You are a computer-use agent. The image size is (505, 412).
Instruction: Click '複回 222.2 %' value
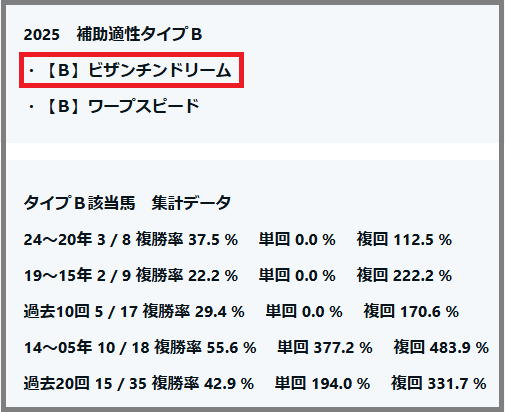coord(404,275)
